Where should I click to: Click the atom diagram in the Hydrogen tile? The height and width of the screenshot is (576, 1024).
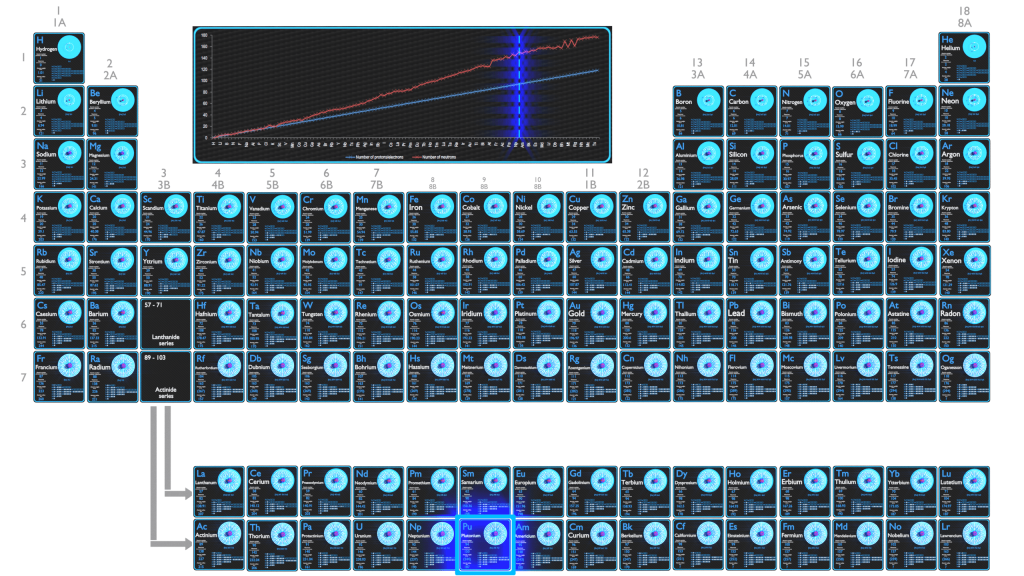(x=70, y=46)
